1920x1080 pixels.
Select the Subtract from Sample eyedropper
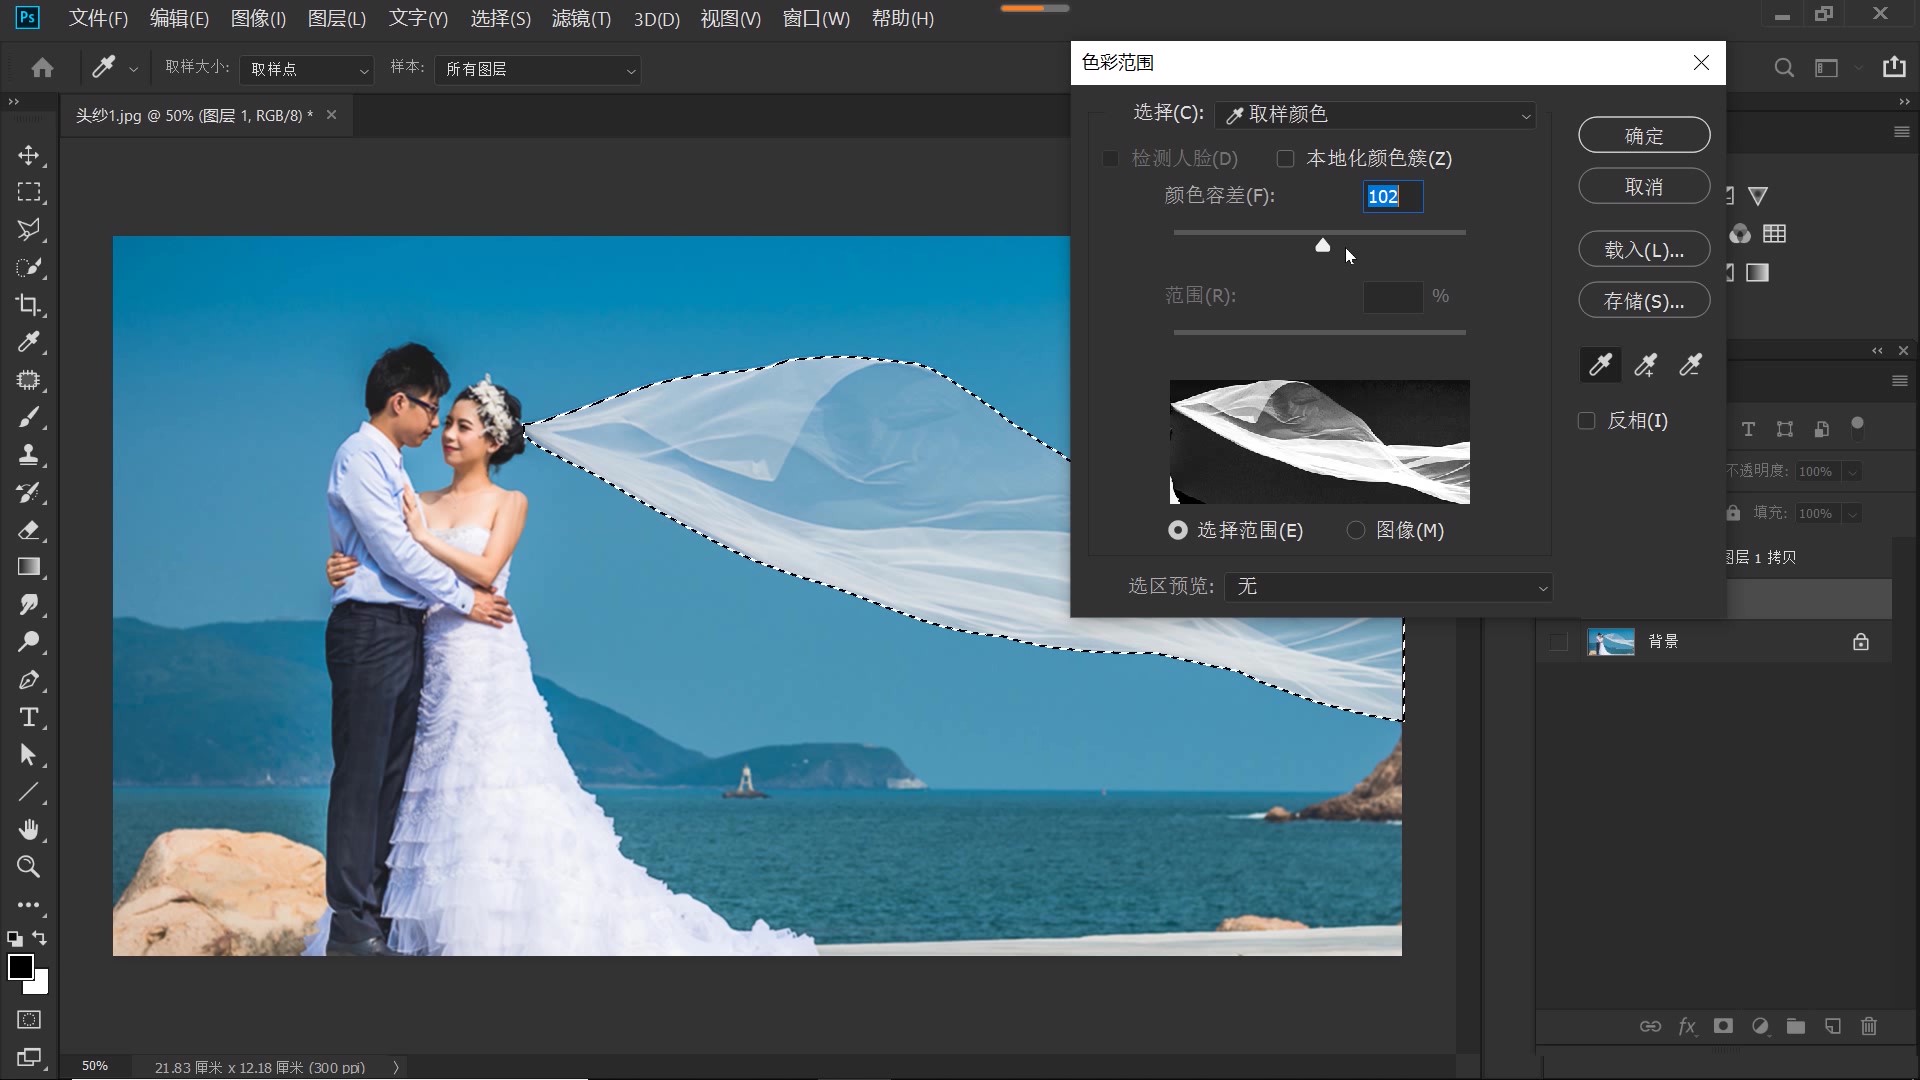[x=1690, y=365]
